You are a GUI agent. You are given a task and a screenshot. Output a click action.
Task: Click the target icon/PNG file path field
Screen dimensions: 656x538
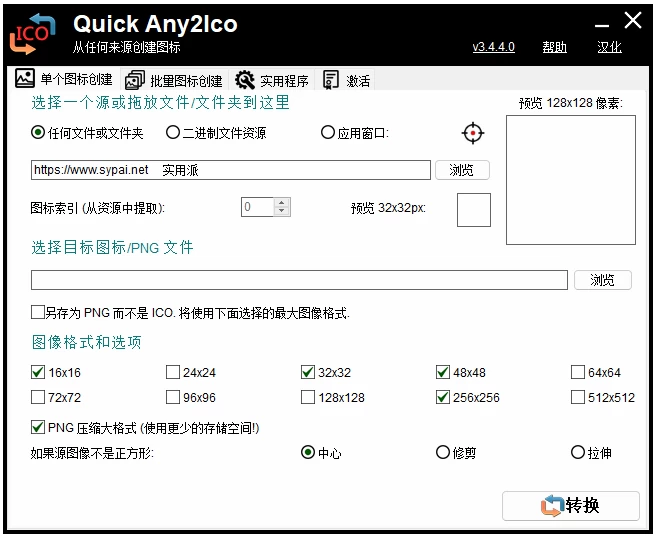[x=298, y=280]
